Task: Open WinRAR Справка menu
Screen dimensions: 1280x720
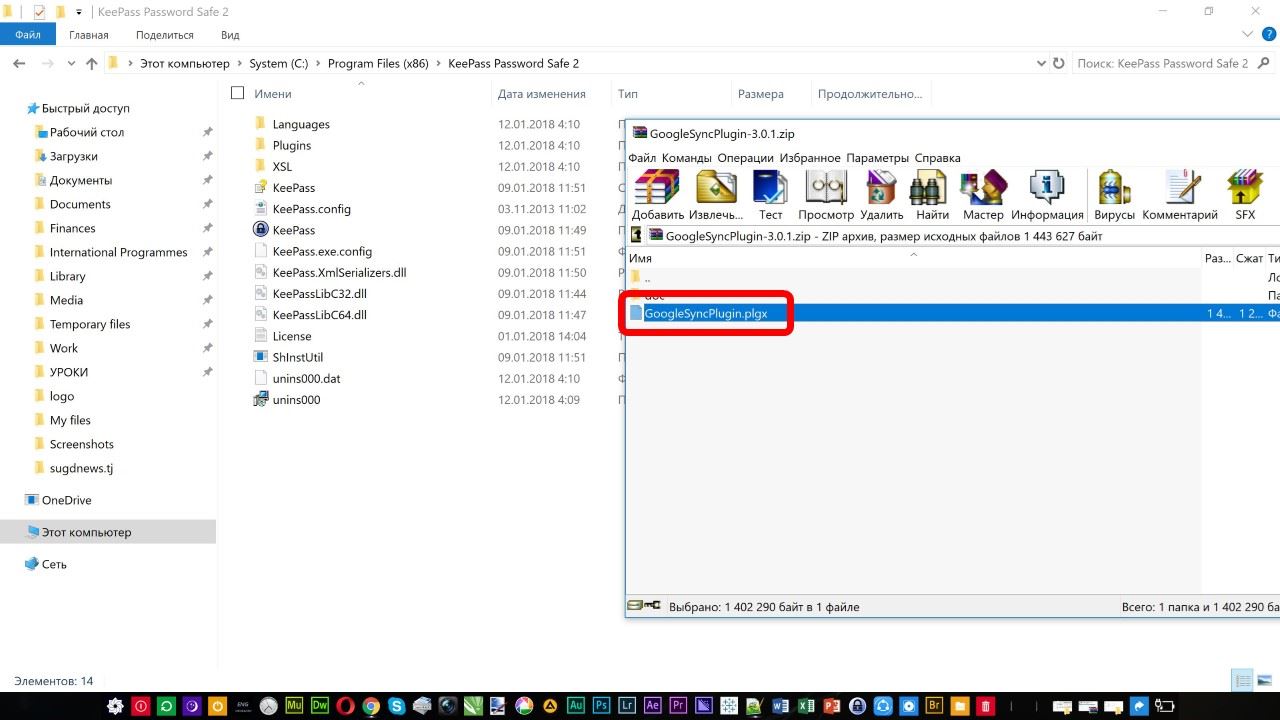Action: tap(937, 158)
